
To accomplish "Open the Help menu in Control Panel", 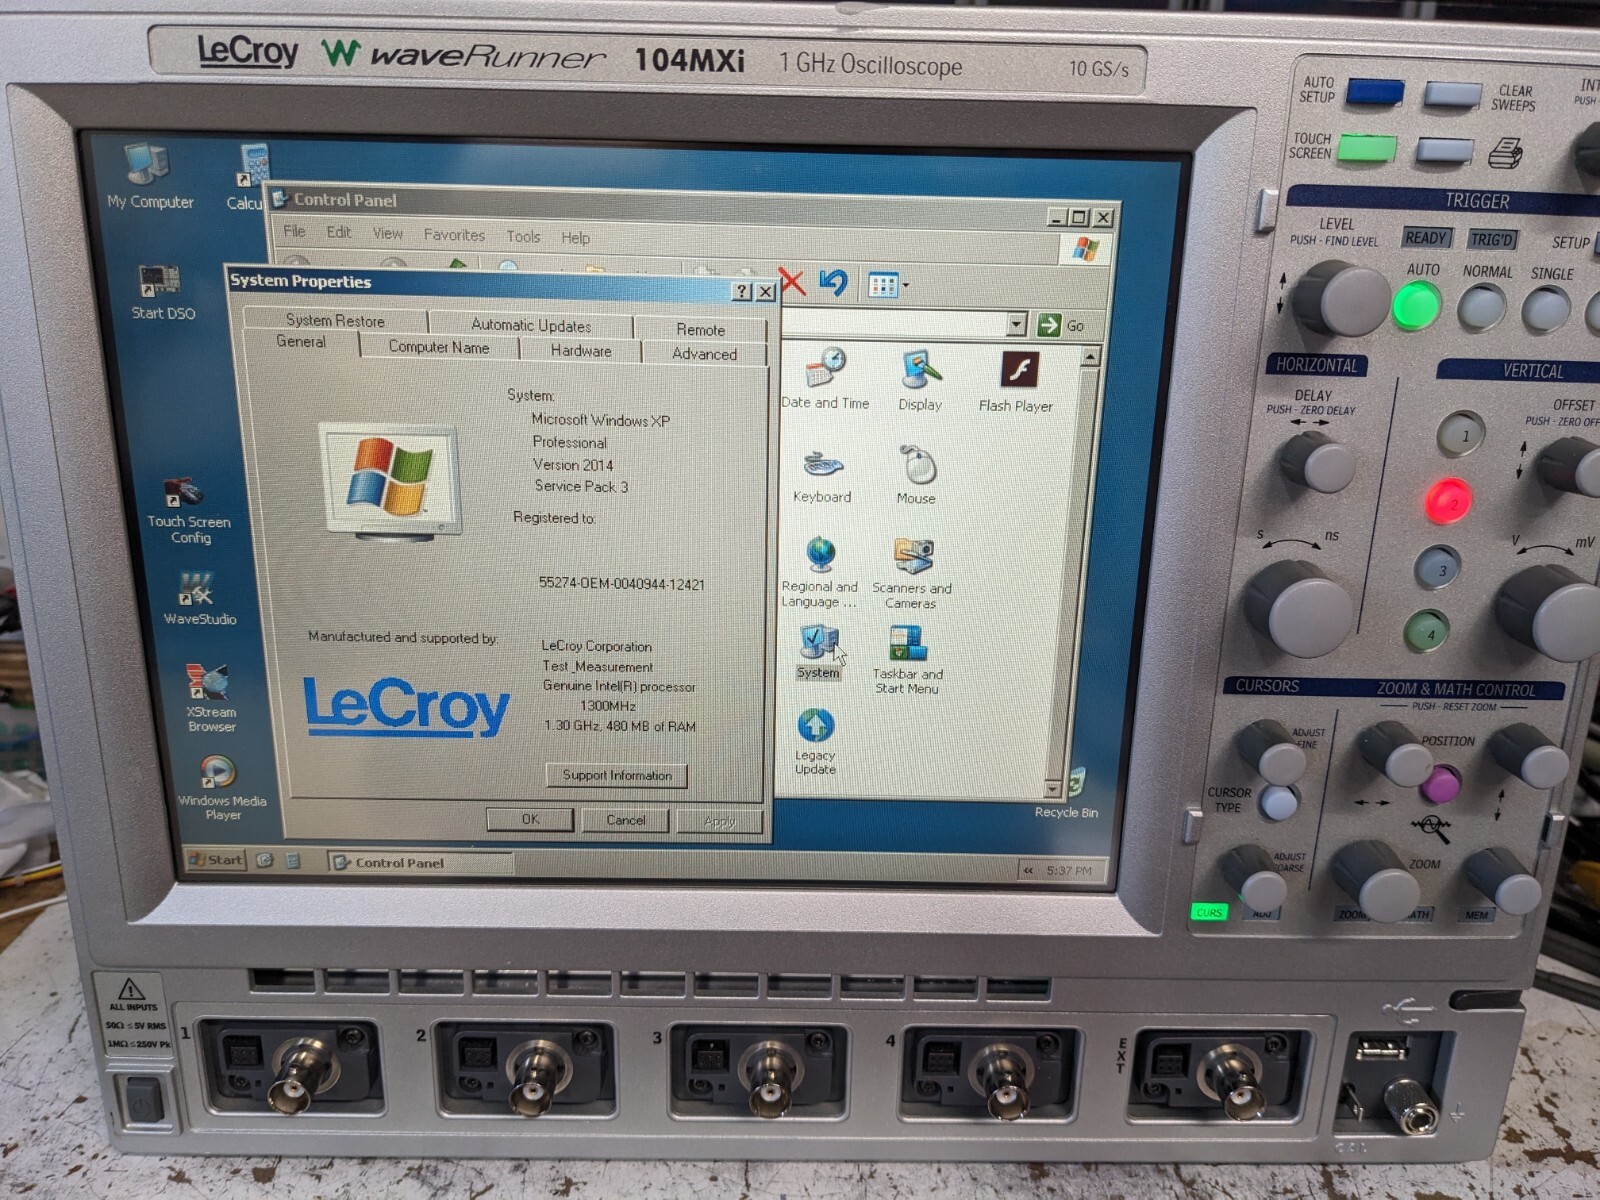I will (x=575, y=238).
